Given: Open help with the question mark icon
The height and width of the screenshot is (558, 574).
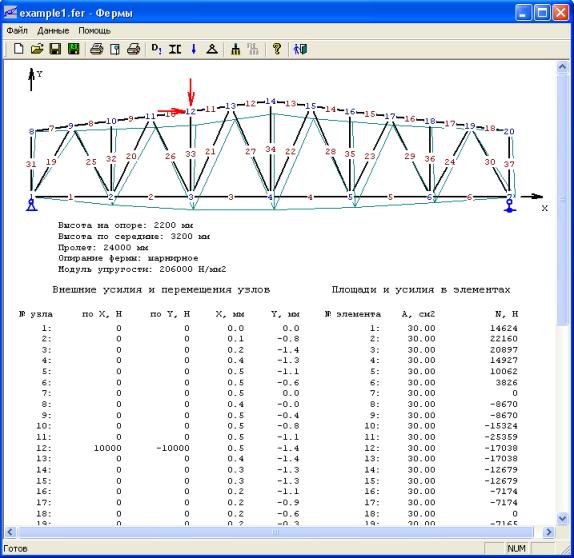Looking at the screenshot, I should tap(277, 49).
